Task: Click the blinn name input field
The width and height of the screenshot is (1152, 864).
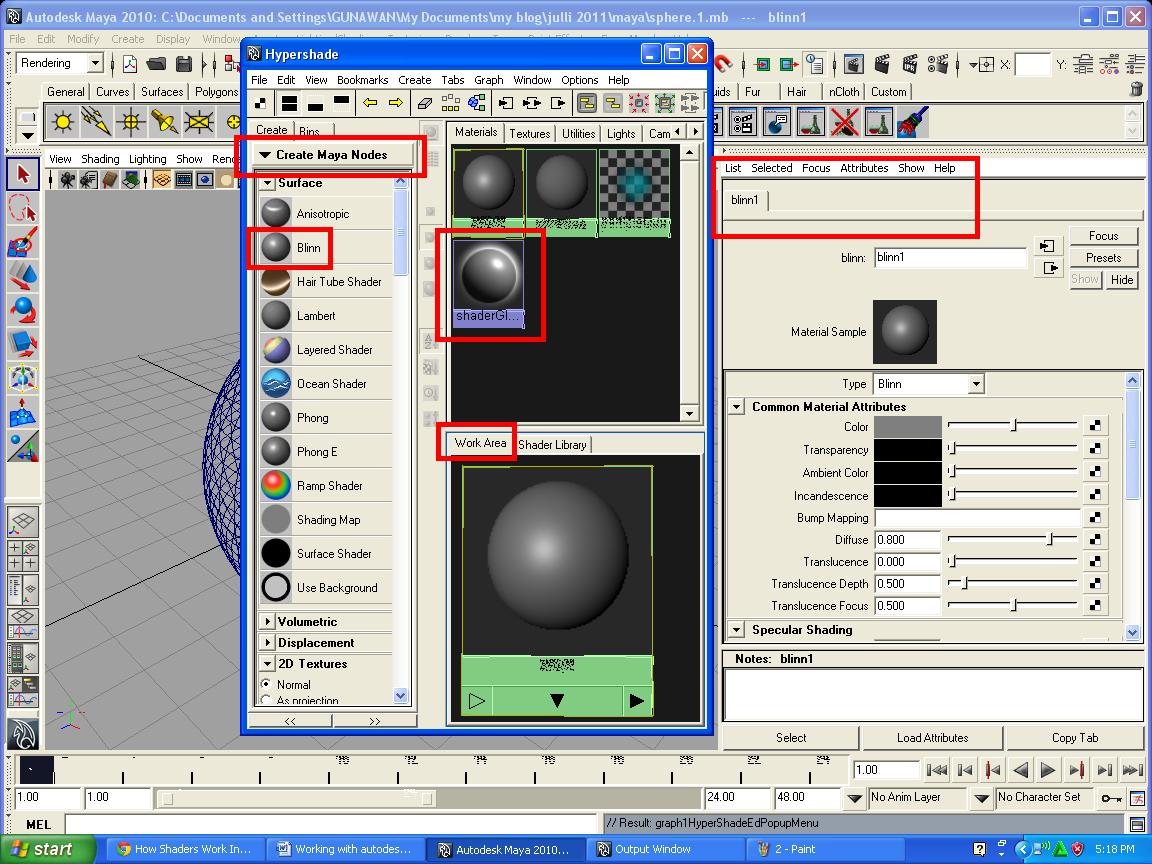Action: (x=950, y=257)
